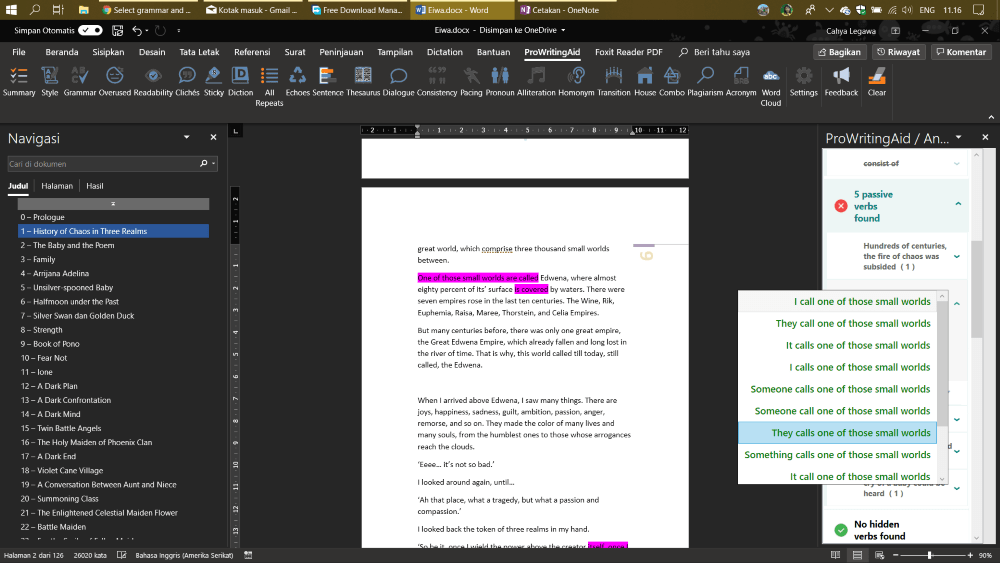Click the Readability report icon
Image resolution: width=1000 pixels, height=563 pixels.
(153, 80)
